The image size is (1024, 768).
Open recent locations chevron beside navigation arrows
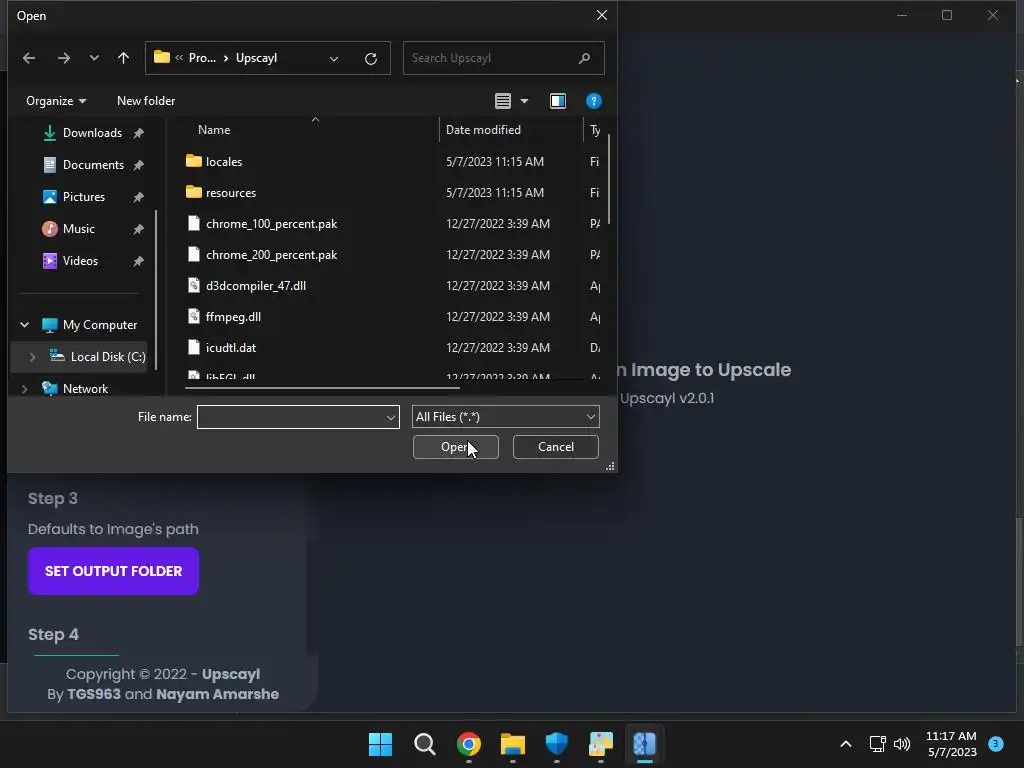point(94,58)
